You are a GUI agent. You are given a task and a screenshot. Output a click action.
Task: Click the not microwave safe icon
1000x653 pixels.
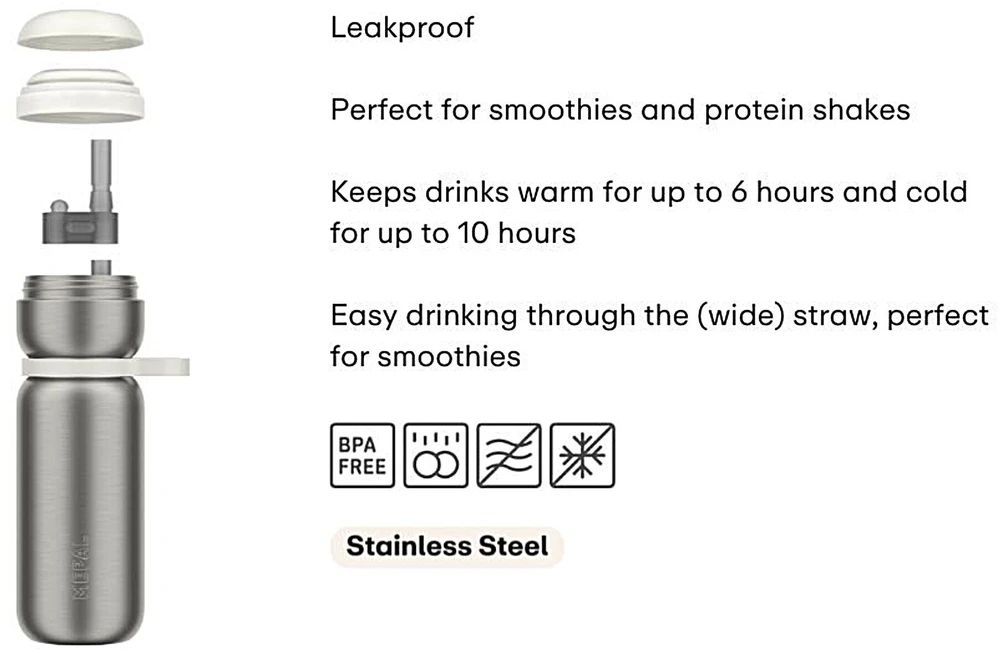[x=509, y=455]
